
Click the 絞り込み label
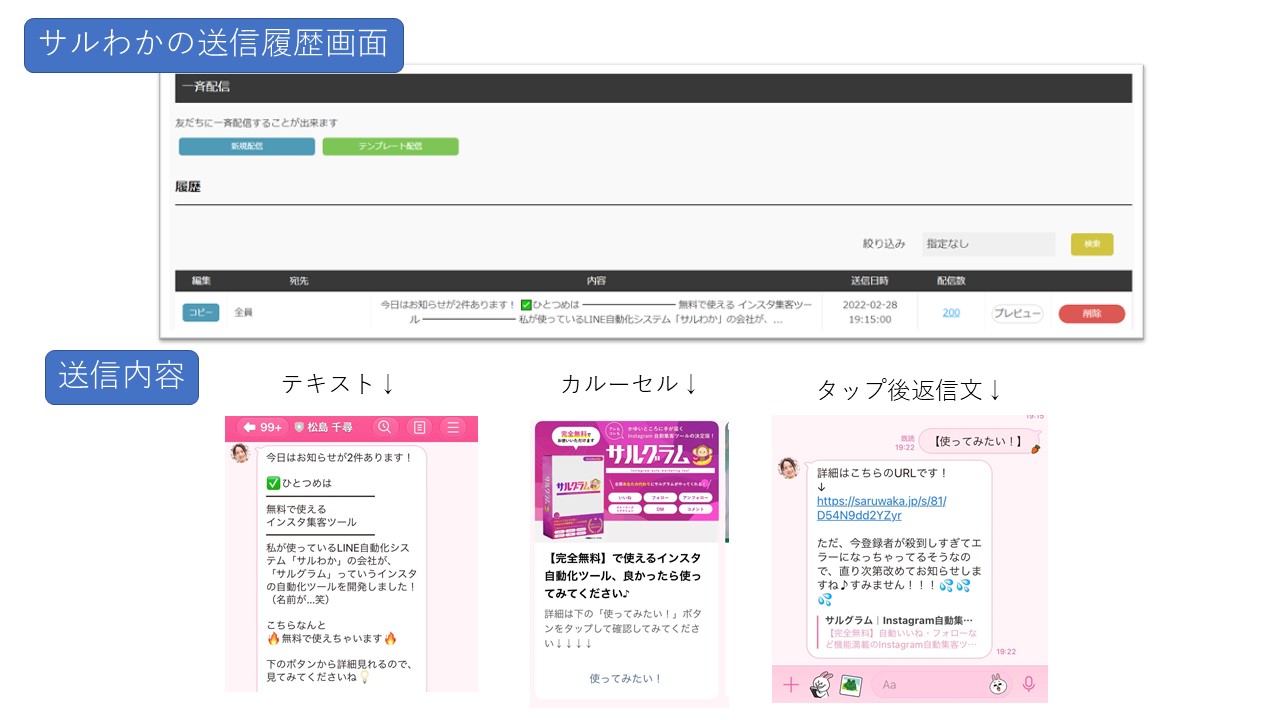(x=884, y=244)
